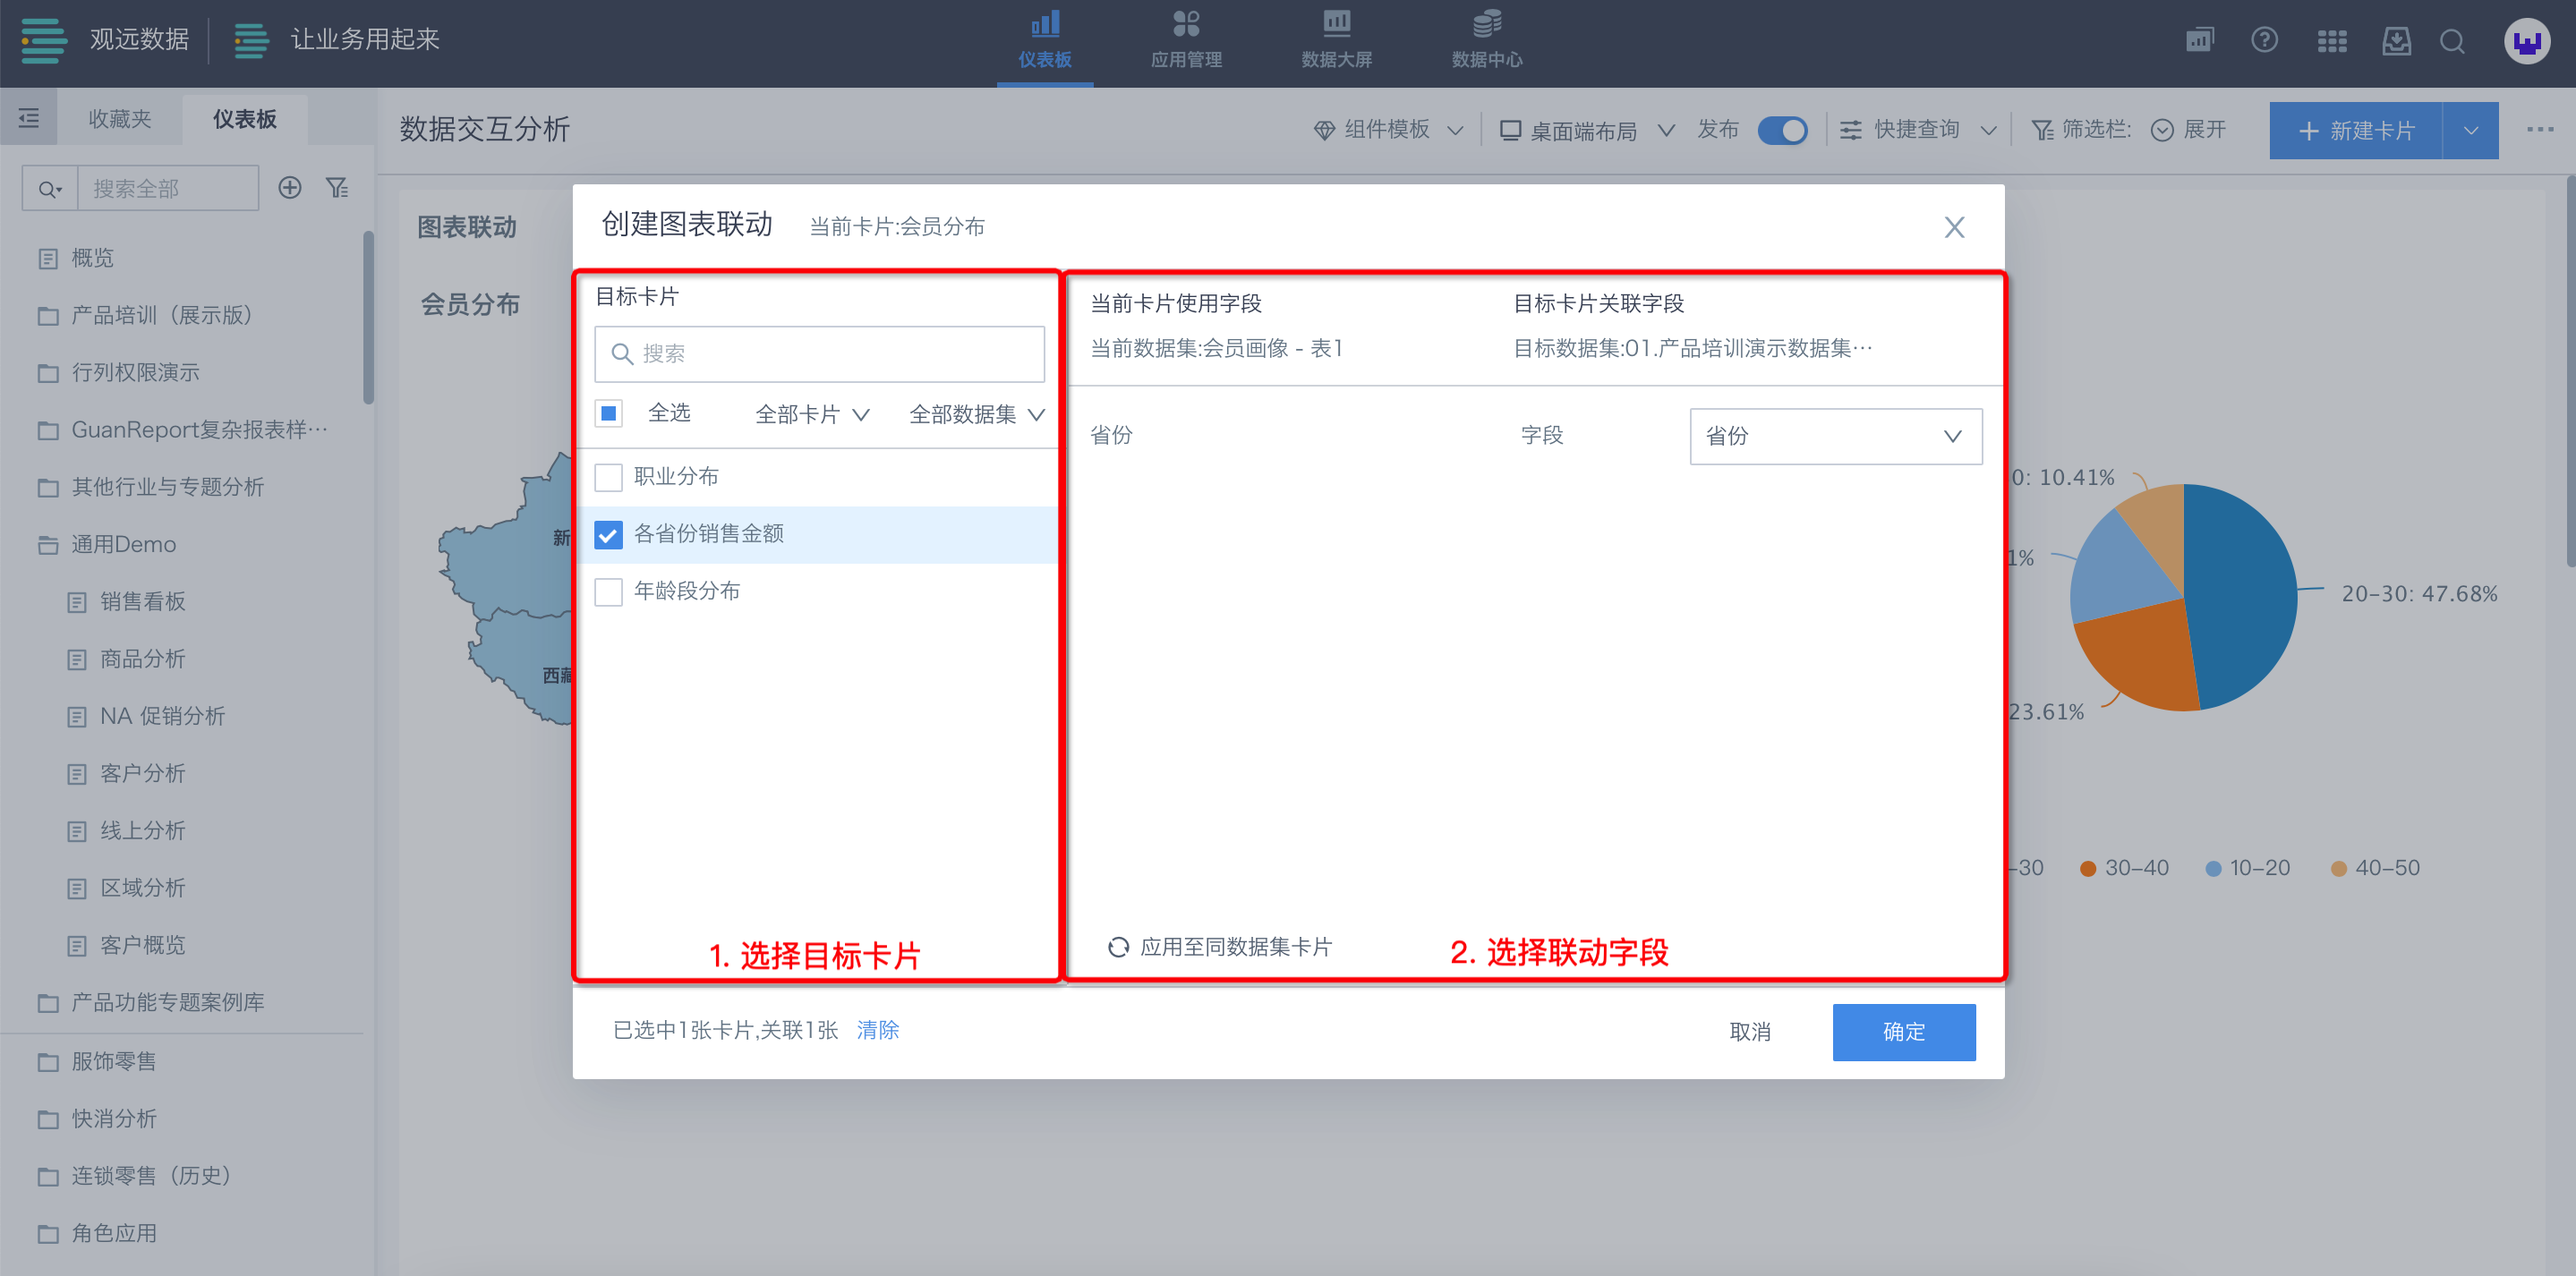
Task: Click the add plus icon beside sidebar search
Action: (x=290, y=188)
